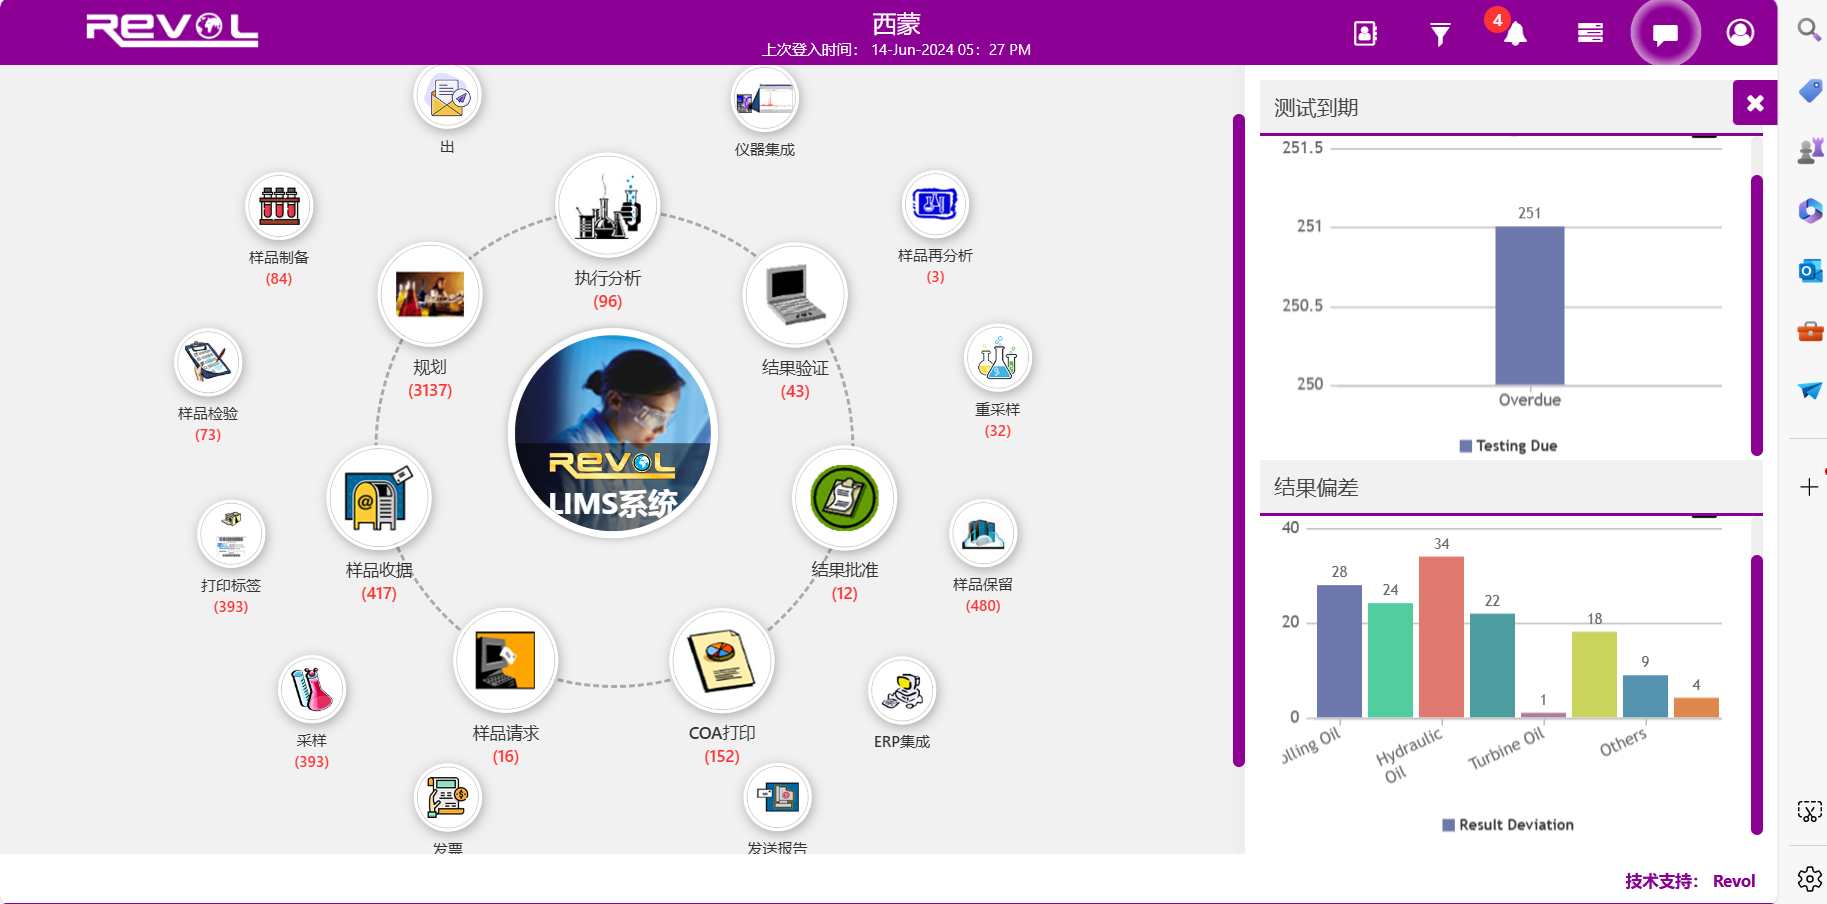Open the 样品制备 test tubes icon
Viewport: 1827px width, 904px height.
coord(280,207)
